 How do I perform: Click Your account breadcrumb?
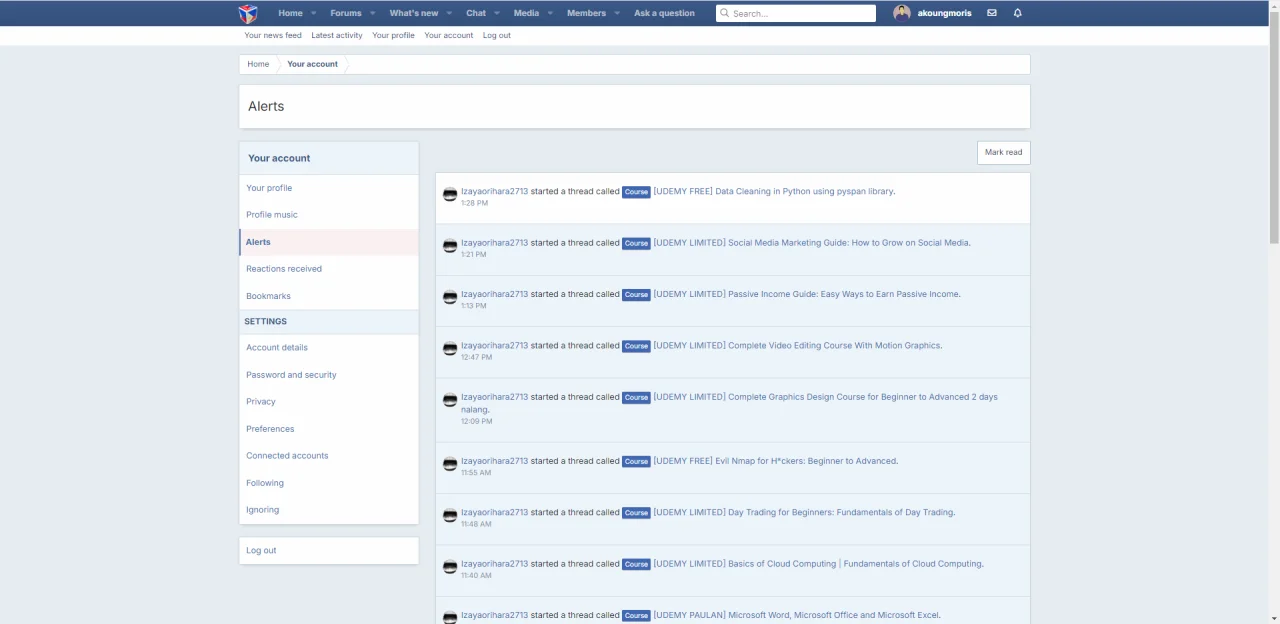[x=312, y=64]
